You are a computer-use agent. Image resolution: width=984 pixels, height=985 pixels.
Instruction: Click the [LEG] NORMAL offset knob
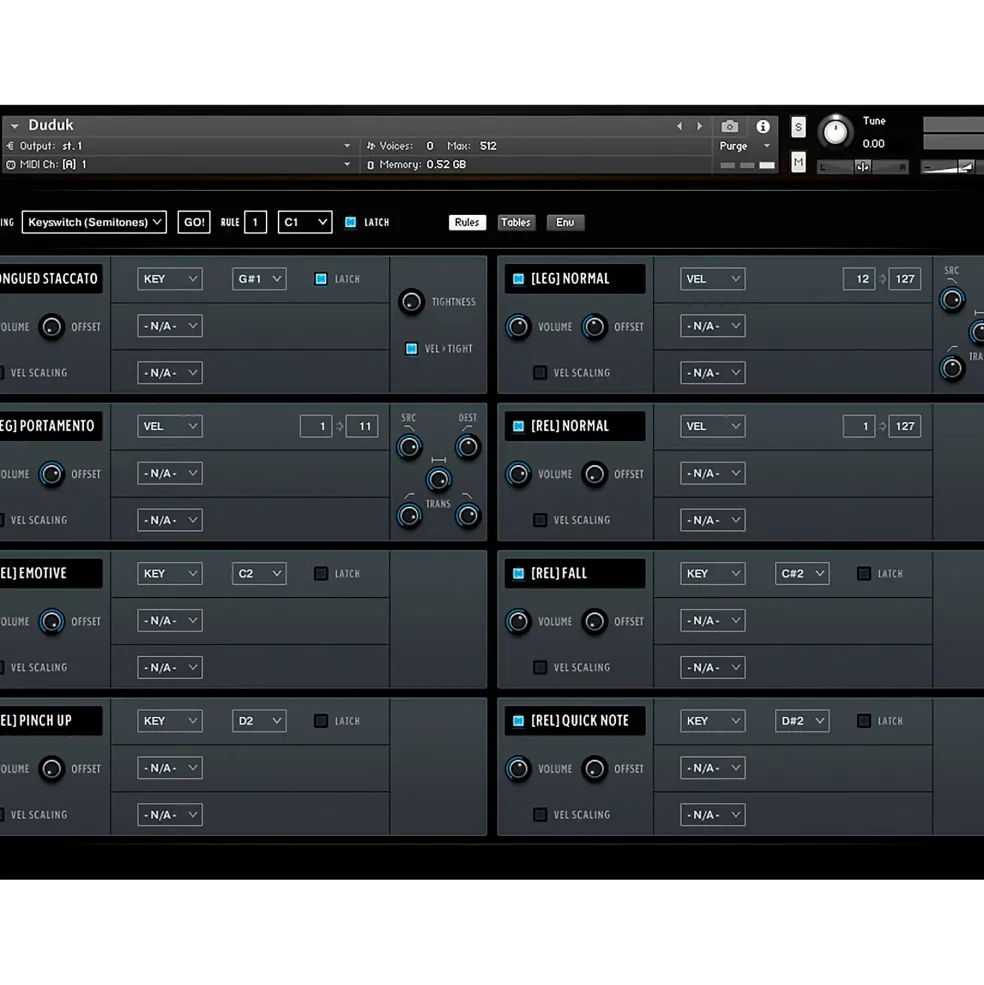[594, 327]
